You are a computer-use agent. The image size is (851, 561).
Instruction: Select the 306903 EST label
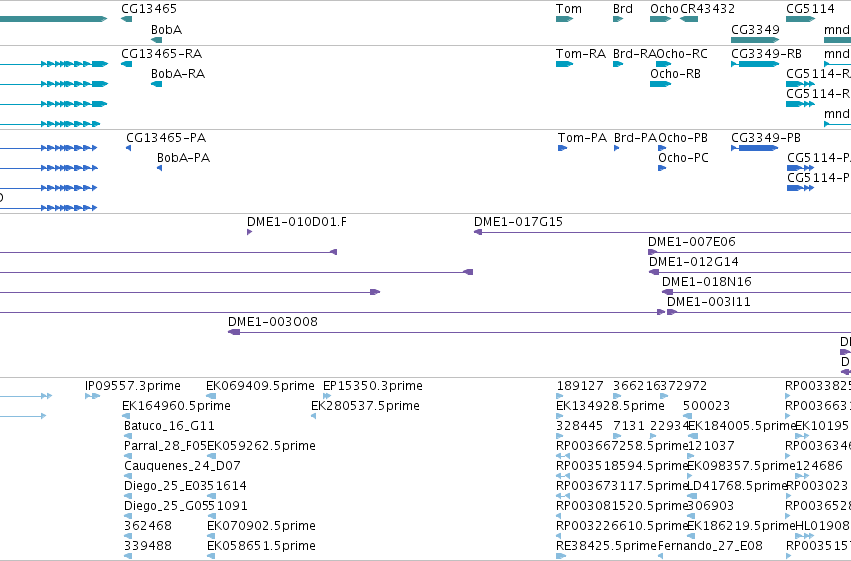[x=710, y=506]
